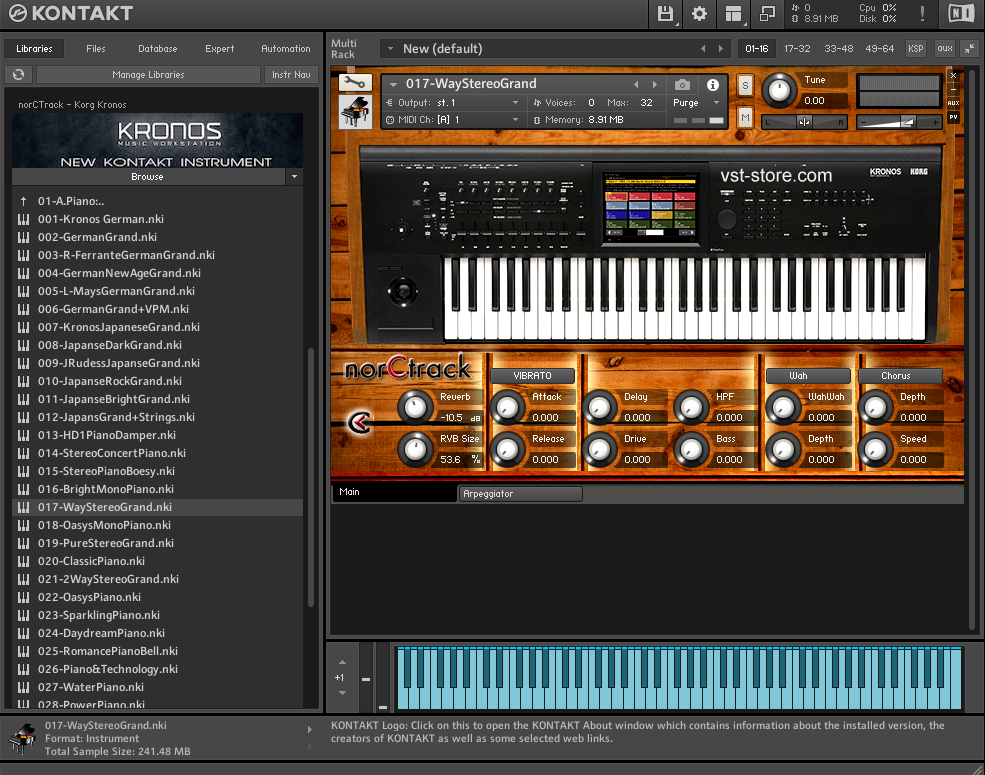Toggle Wah effect button

[x=808, y=376]
